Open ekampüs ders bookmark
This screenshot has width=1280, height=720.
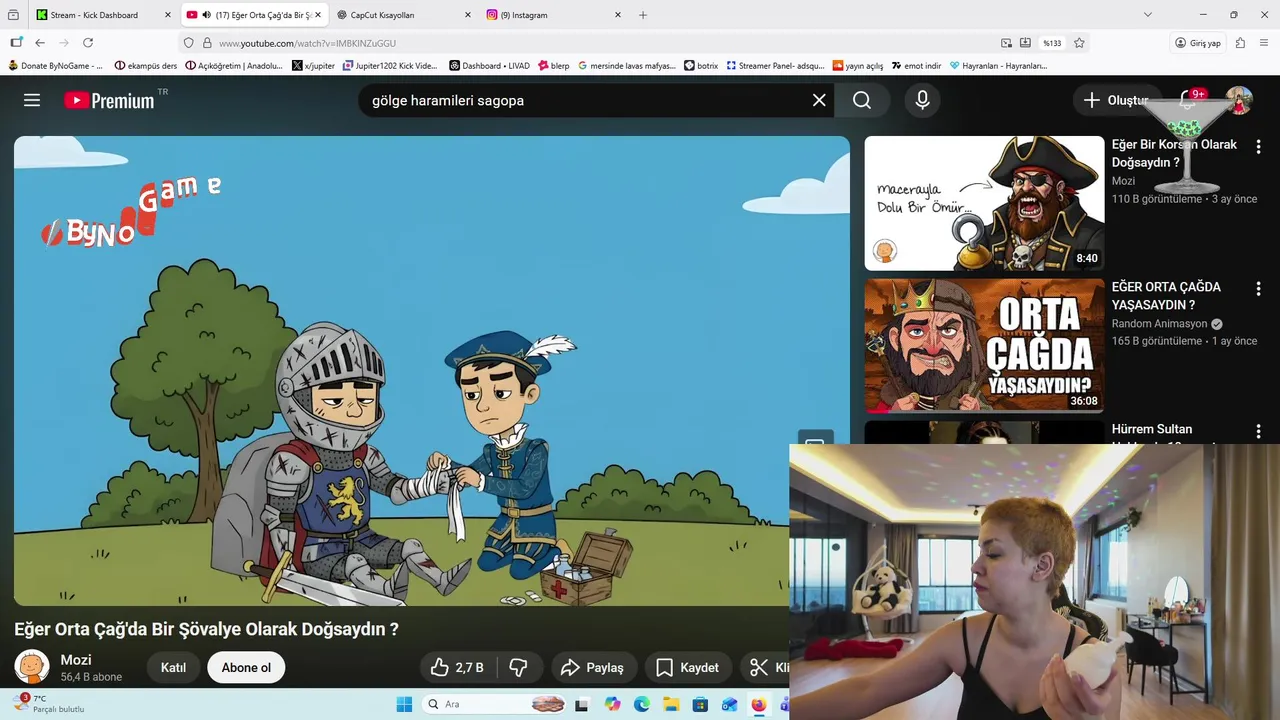146,66
